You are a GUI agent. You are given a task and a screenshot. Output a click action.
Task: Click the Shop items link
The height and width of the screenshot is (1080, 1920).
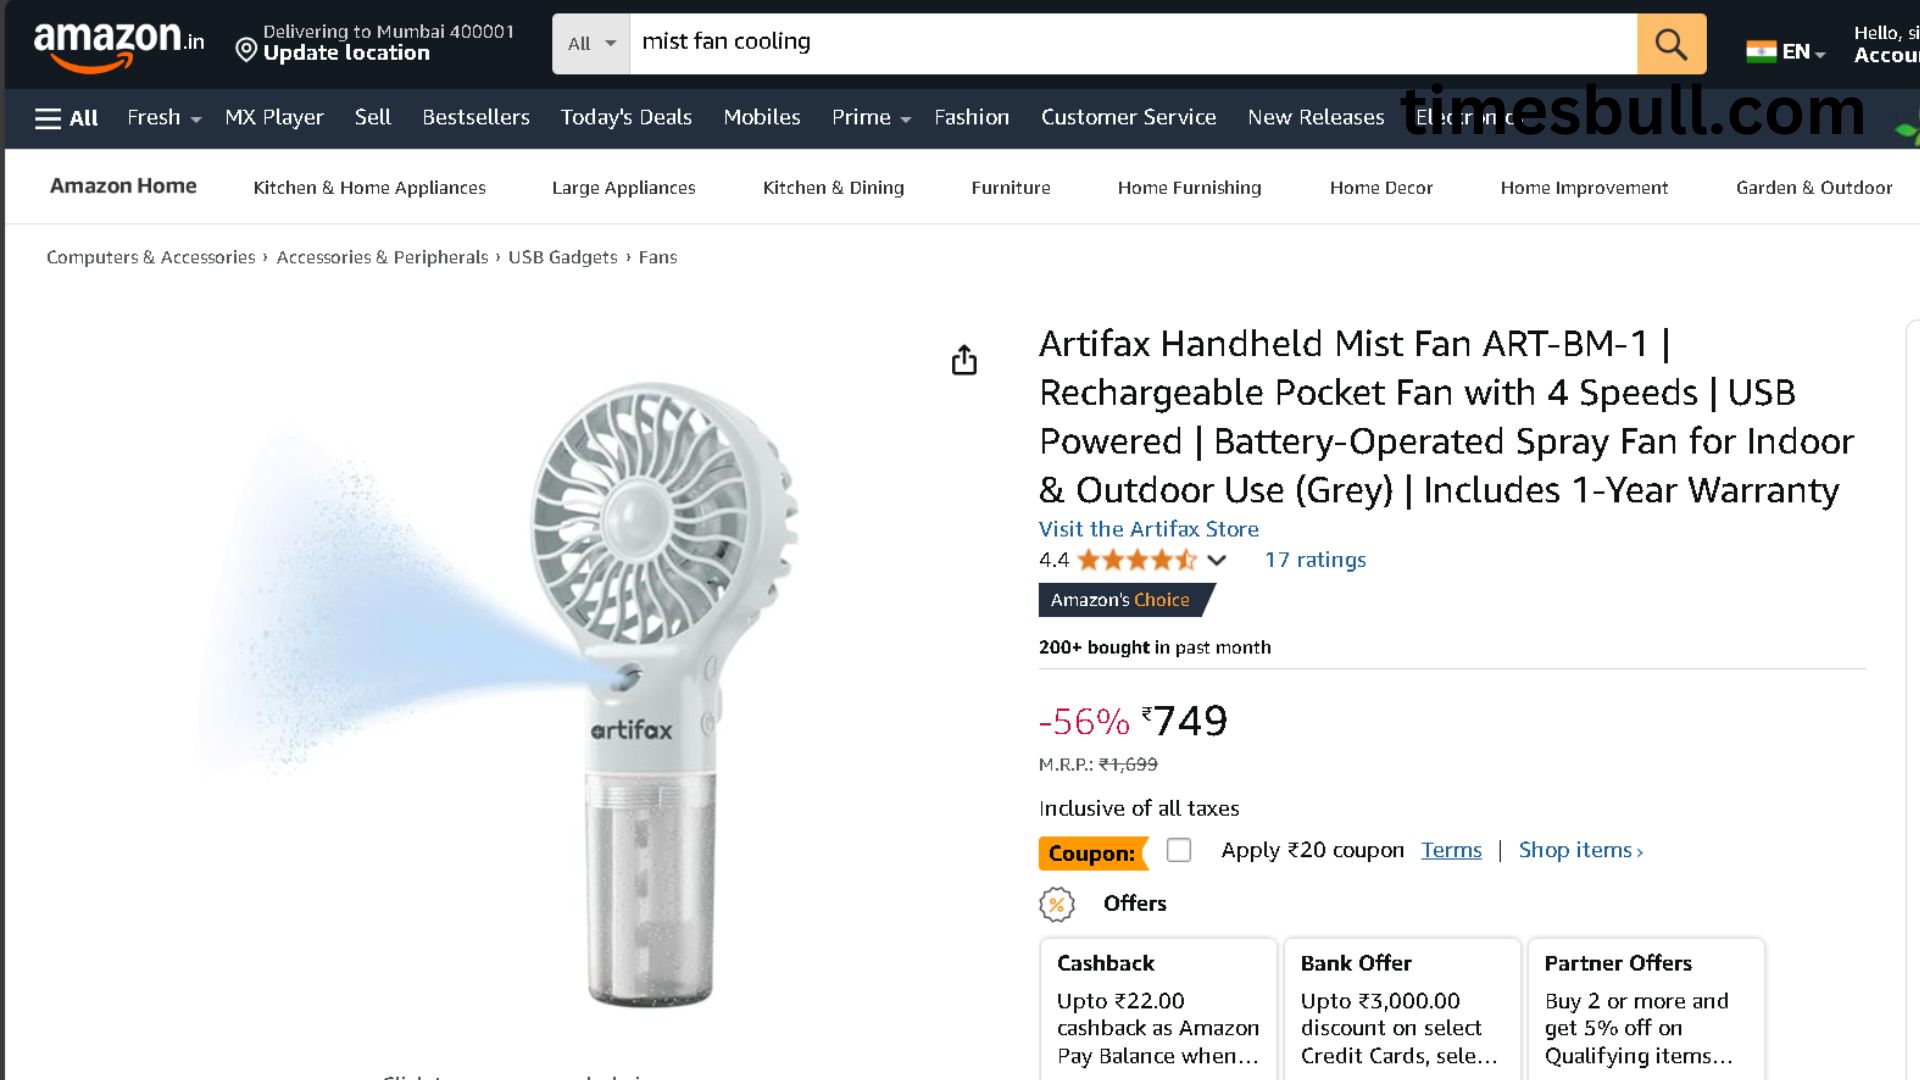click(x=1580, y=850)
